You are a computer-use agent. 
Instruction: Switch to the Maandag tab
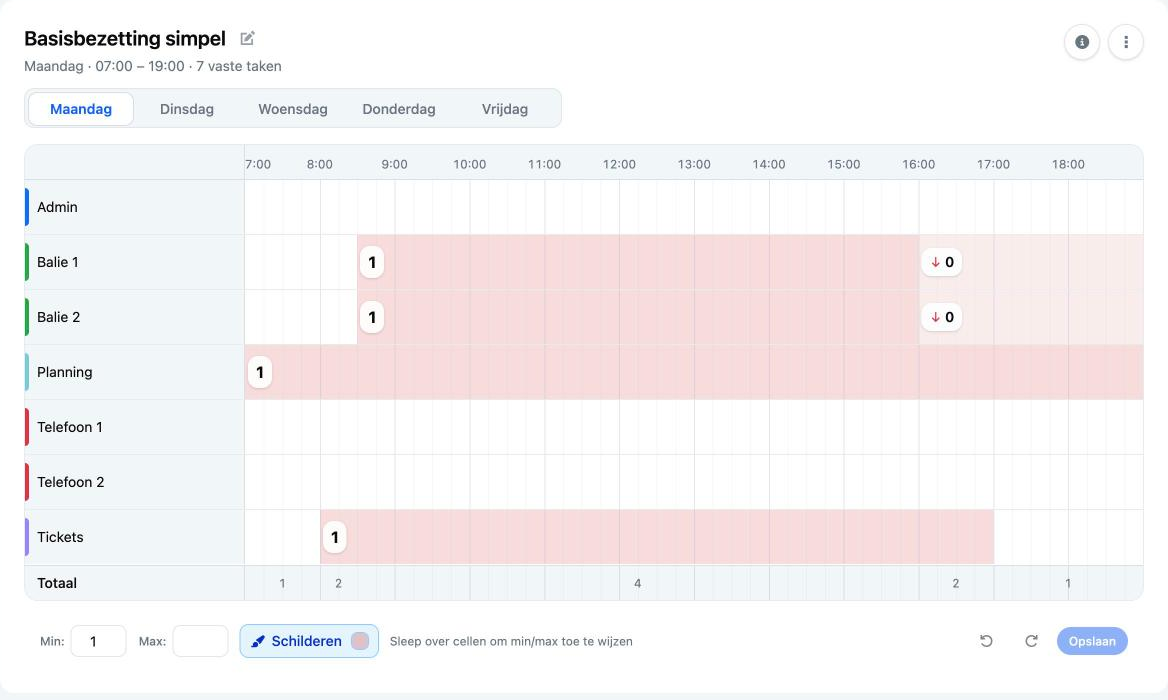coord(81,109)
